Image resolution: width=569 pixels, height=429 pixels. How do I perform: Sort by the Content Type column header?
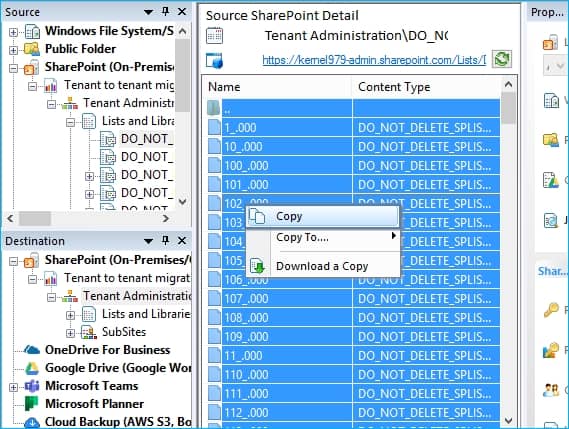[x=426, y=87]
